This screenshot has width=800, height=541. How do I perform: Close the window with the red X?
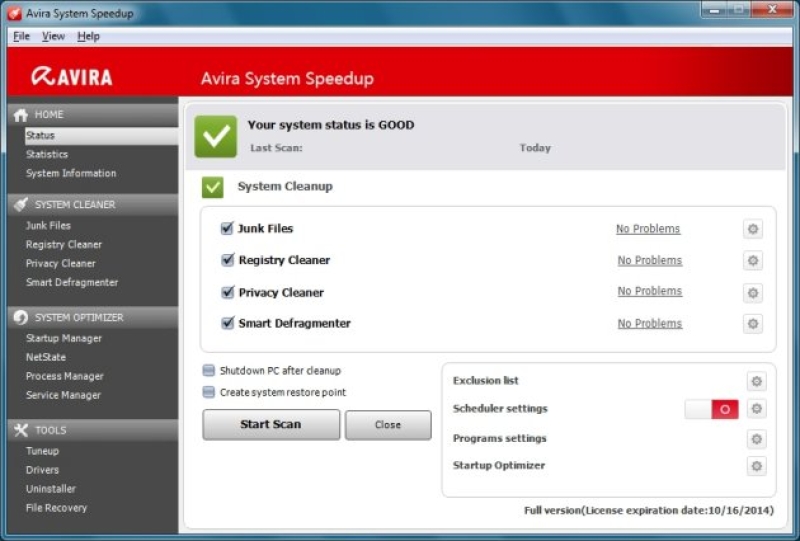click(x=773, y=10)
